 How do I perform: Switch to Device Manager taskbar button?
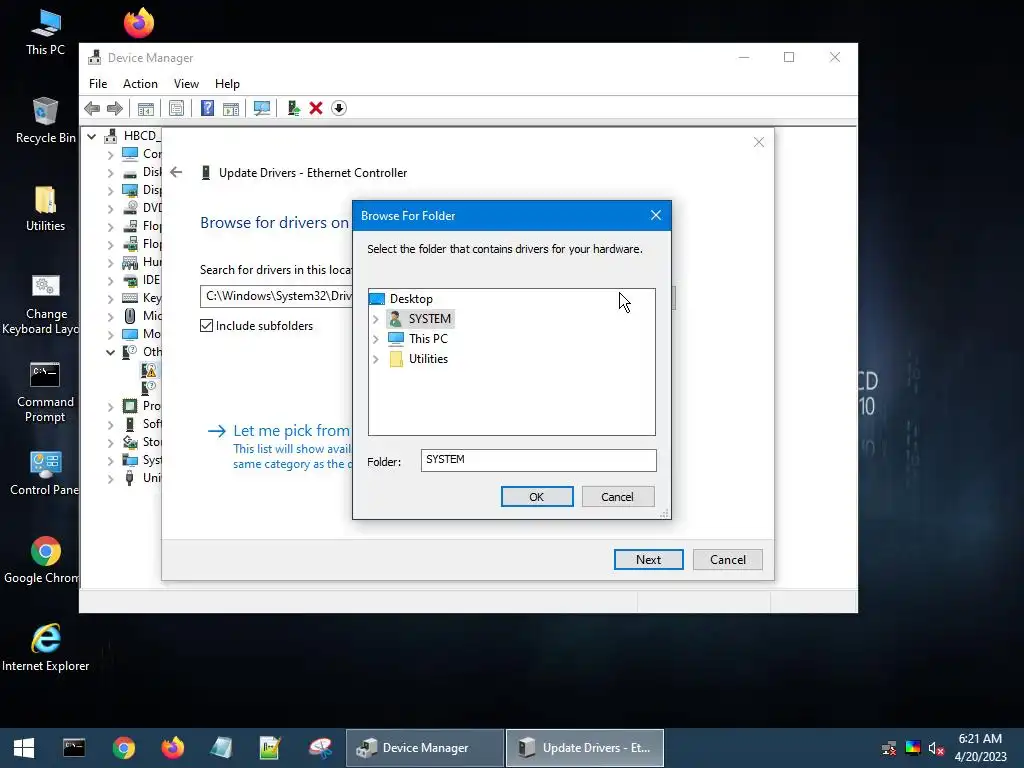click(425, 748)
